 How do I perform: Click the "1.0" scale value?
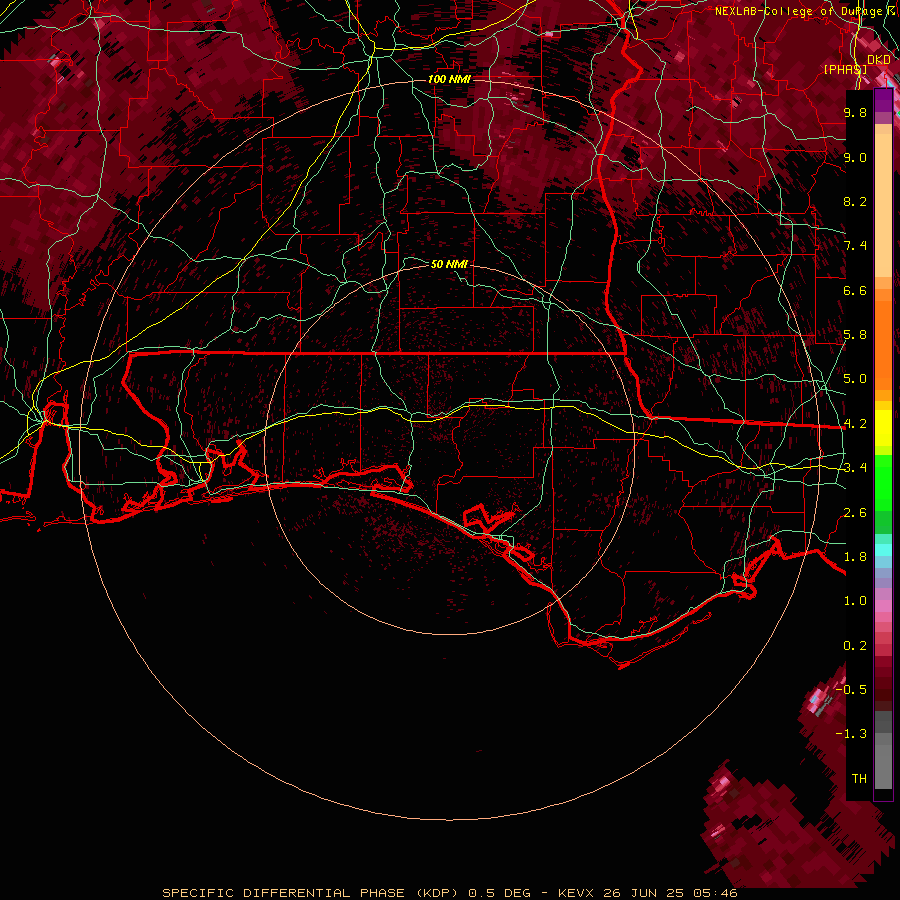(855, 601)
